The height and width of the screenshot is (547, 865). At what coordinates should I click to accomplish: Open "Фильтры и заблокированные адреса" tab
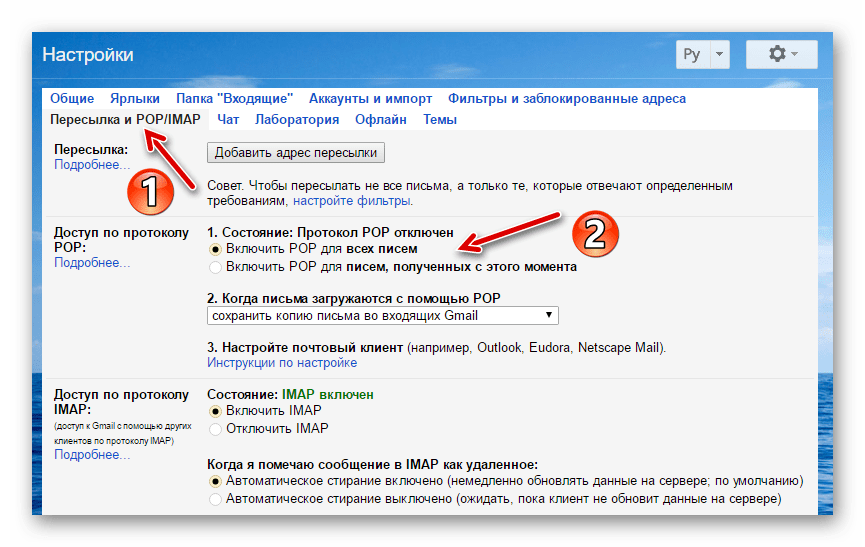pyautogui.click(x=566, y=99)
